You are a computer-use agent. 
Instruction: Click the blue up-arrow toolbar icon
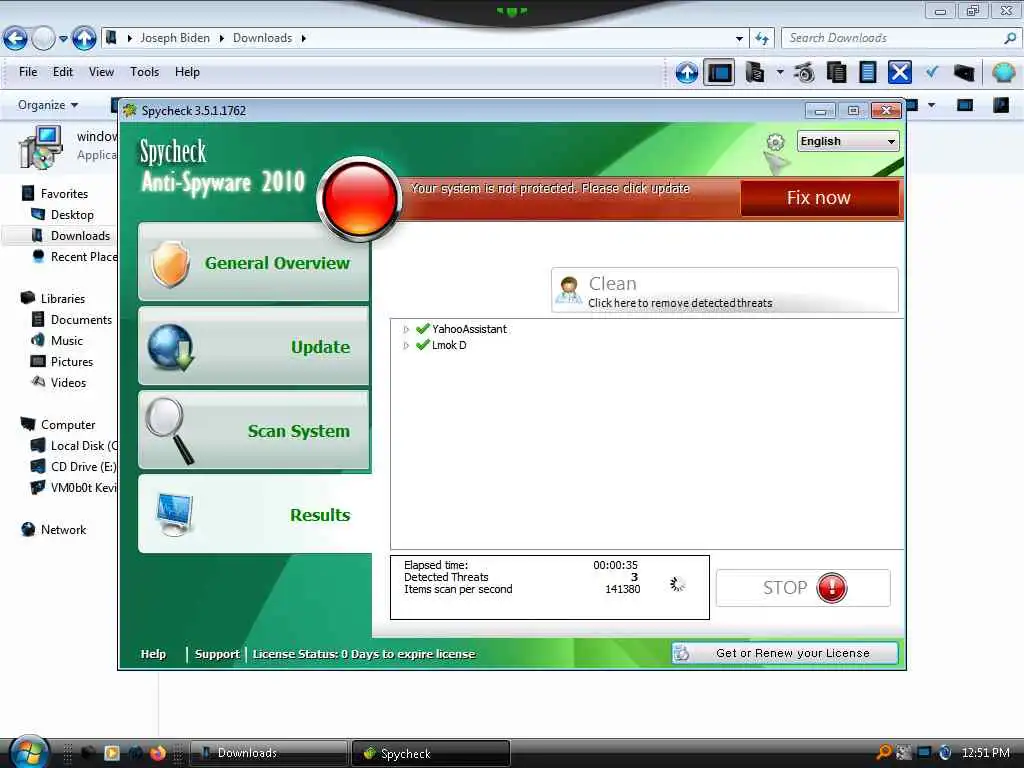(686, 72)
